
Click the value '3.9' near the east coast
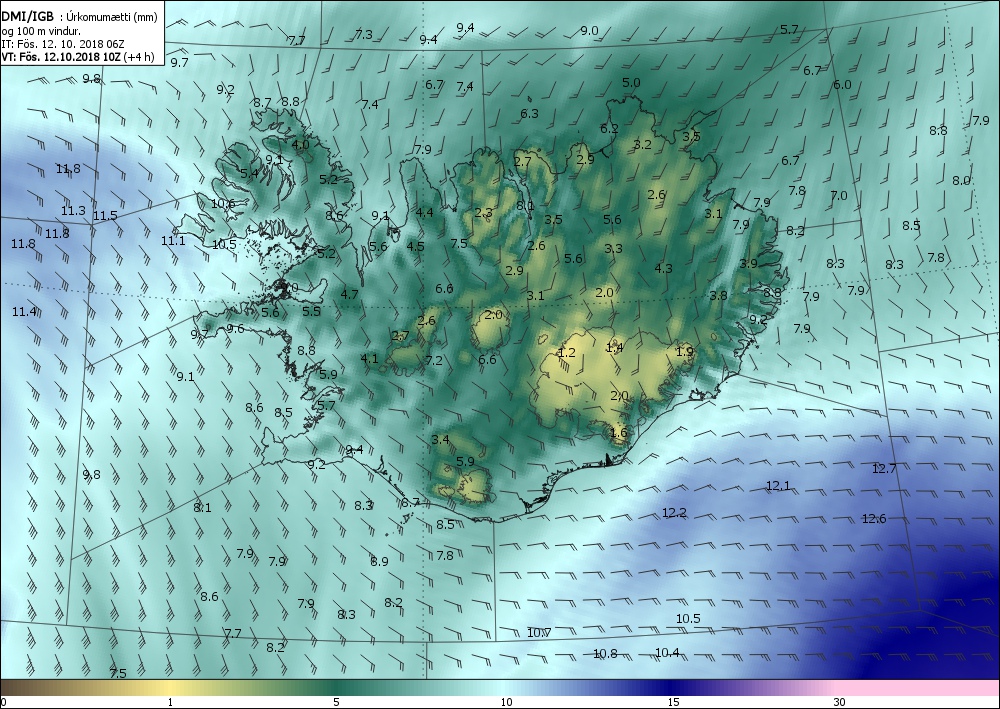coord(749,263)
